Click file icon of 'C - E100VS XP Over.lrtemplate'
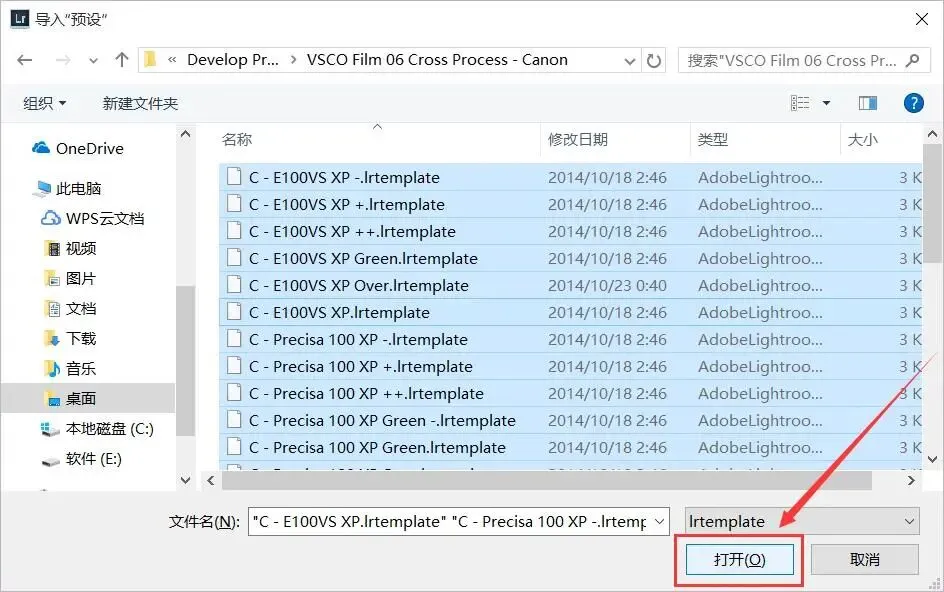This screenshot has width=944, height=592. click(234, 285)
